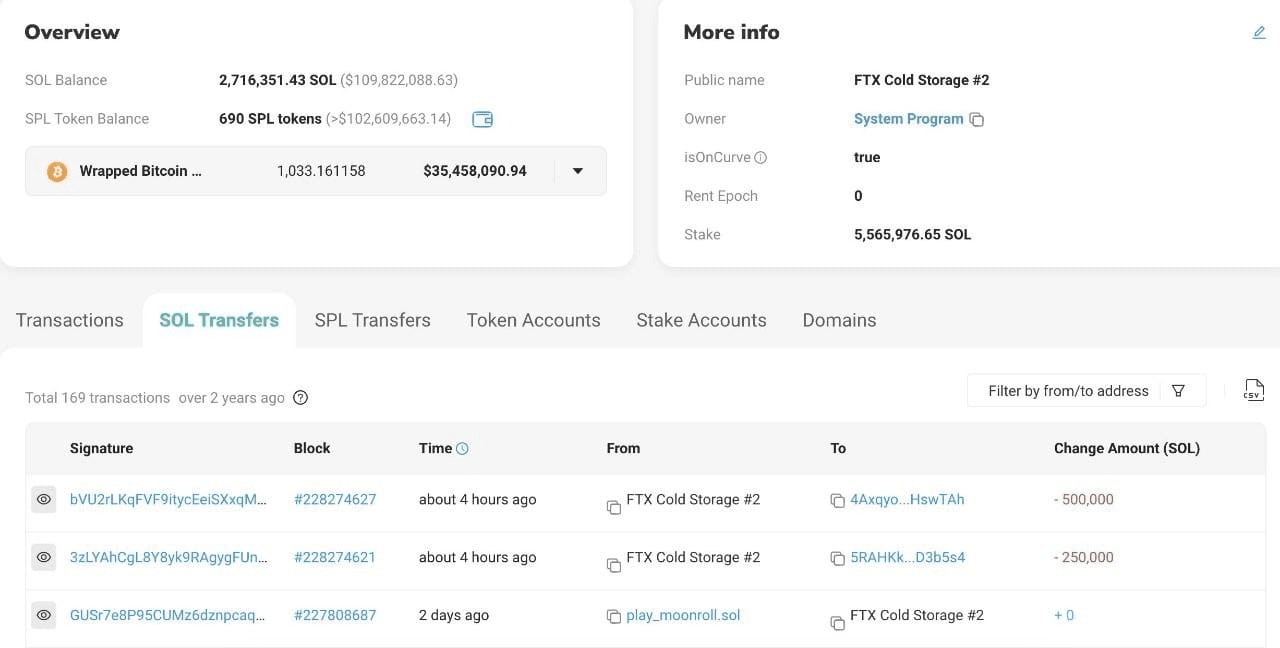Switch to the SPL Transfers tab
Viewport: 1280px width, 648px height.
point(372,320)
